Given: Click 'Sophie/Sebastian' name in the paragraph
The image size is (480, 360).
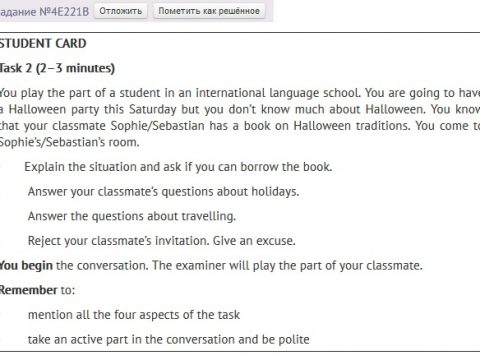Looking at the screenshot, I should tap(157, 126).
